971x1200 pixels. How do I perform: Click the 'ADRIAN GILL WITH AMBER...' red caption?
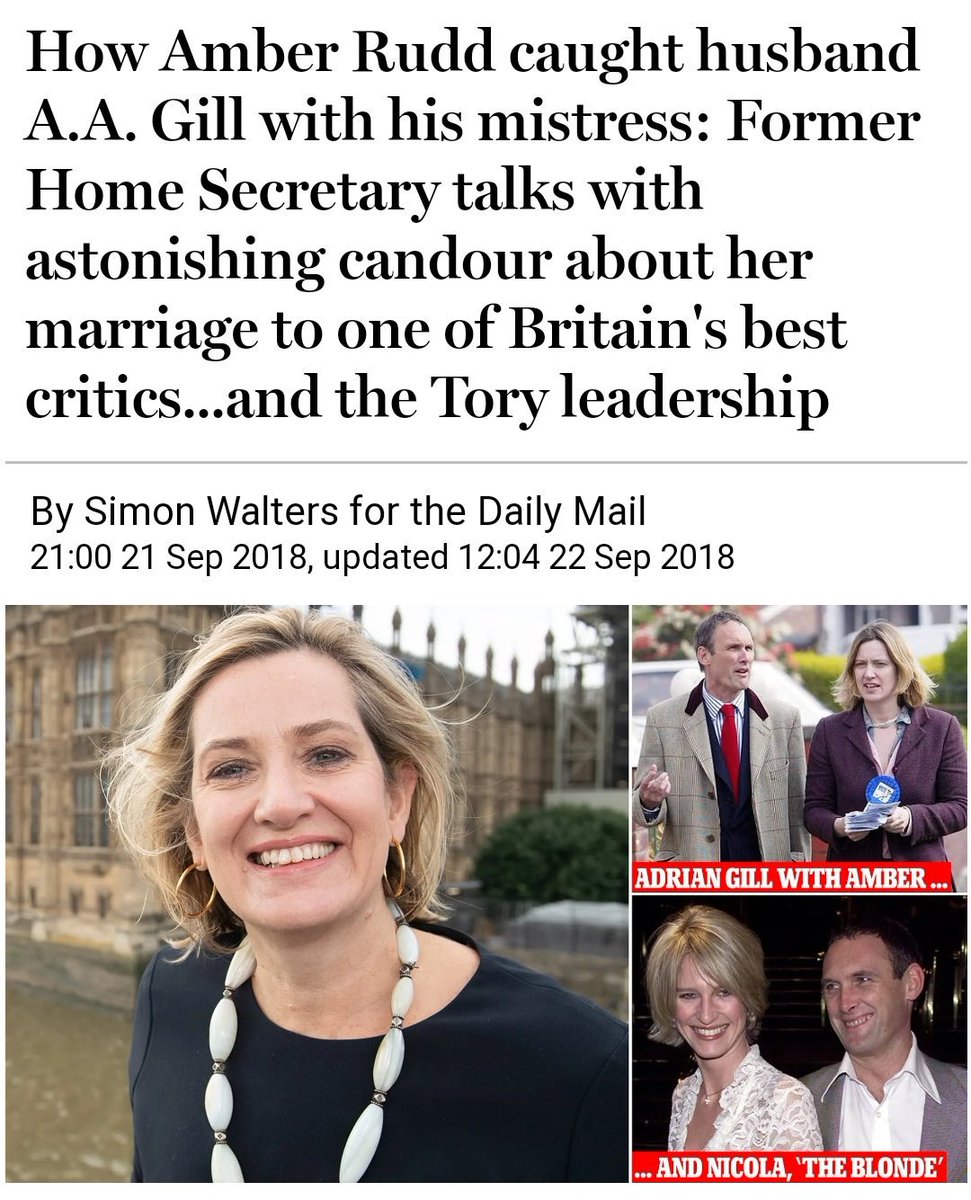pos(793,878)
